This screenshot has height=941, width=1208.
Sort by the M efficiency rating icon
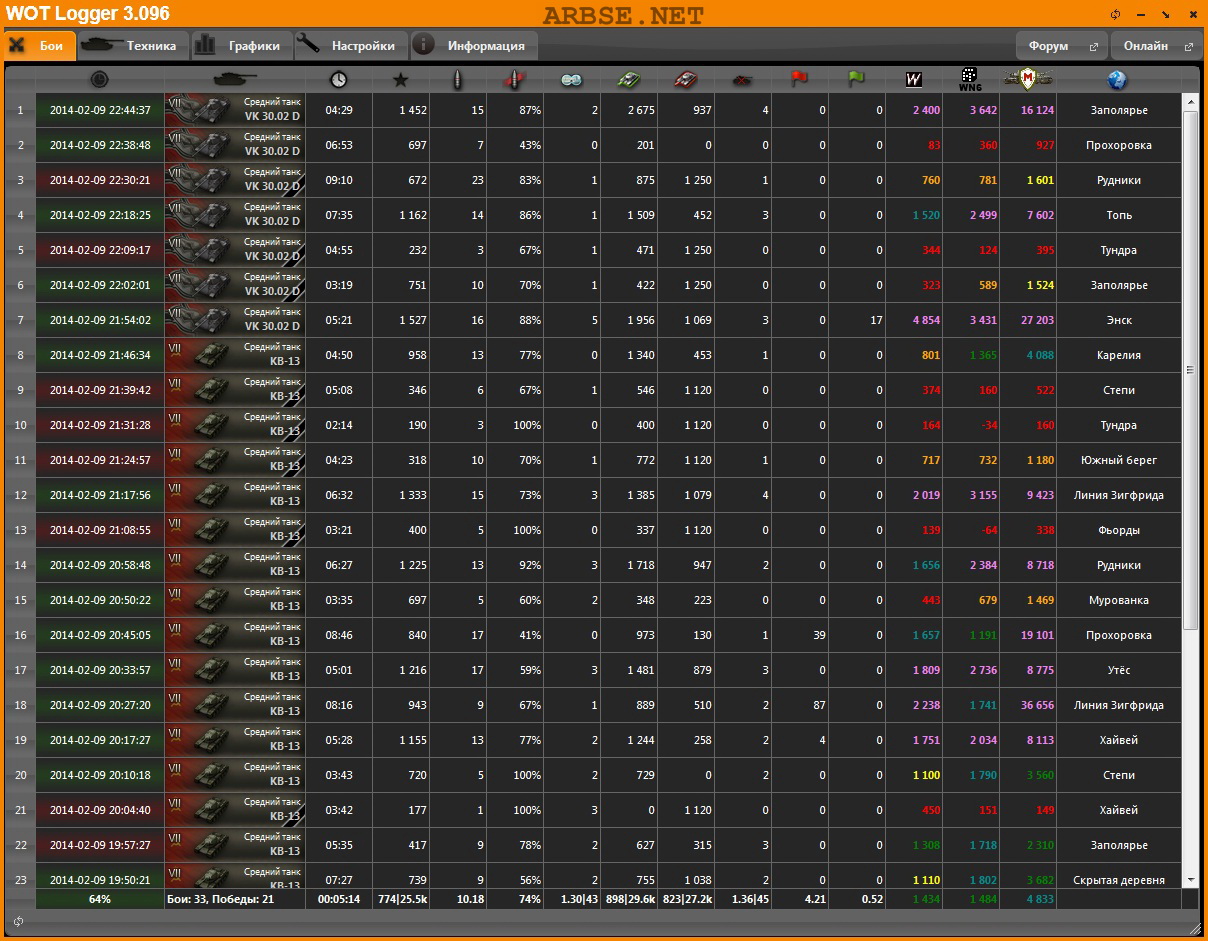click(x=1027, y=79)
